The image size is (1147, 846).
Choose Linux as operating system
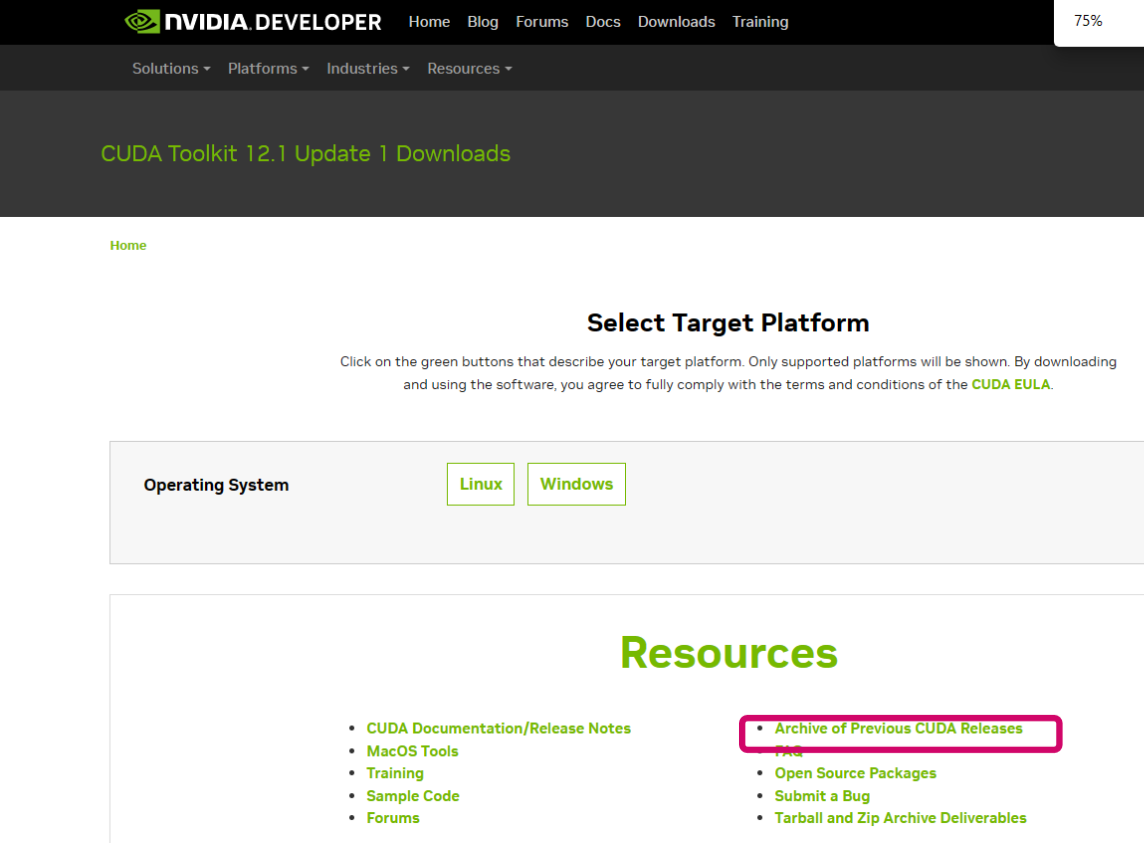[481, 484]
